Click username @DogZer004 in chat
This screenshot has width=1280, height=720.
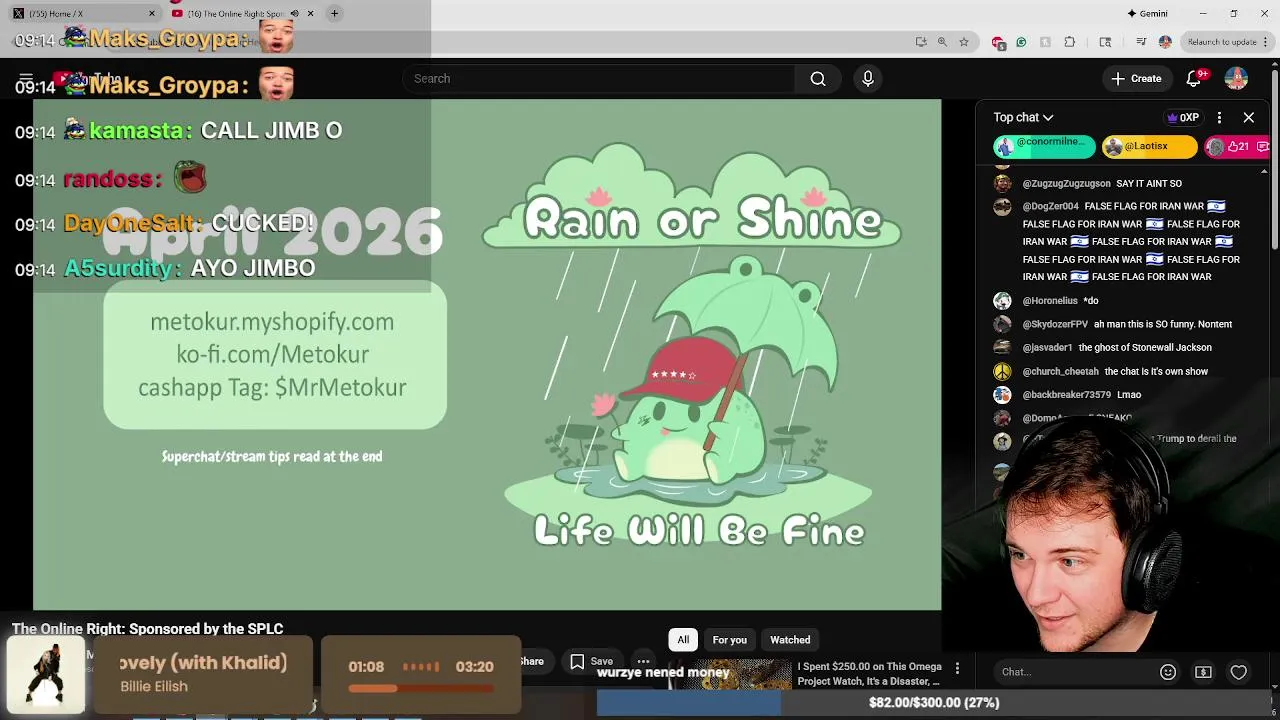coord(1050,207)
